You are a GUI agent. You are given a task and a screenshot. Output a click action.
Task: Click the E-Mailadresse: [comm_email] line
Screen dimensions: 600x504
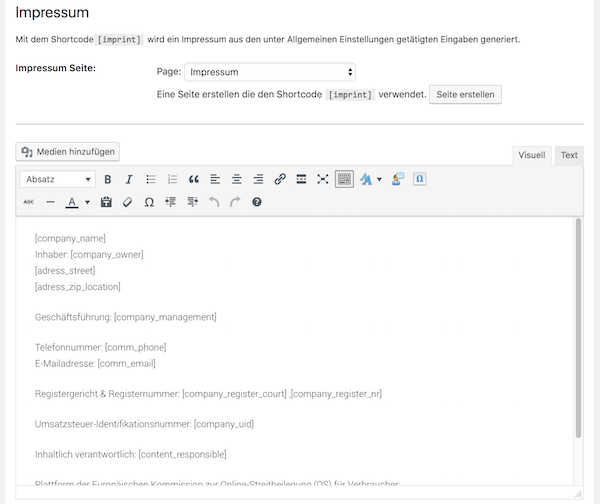tap(95, 364)
